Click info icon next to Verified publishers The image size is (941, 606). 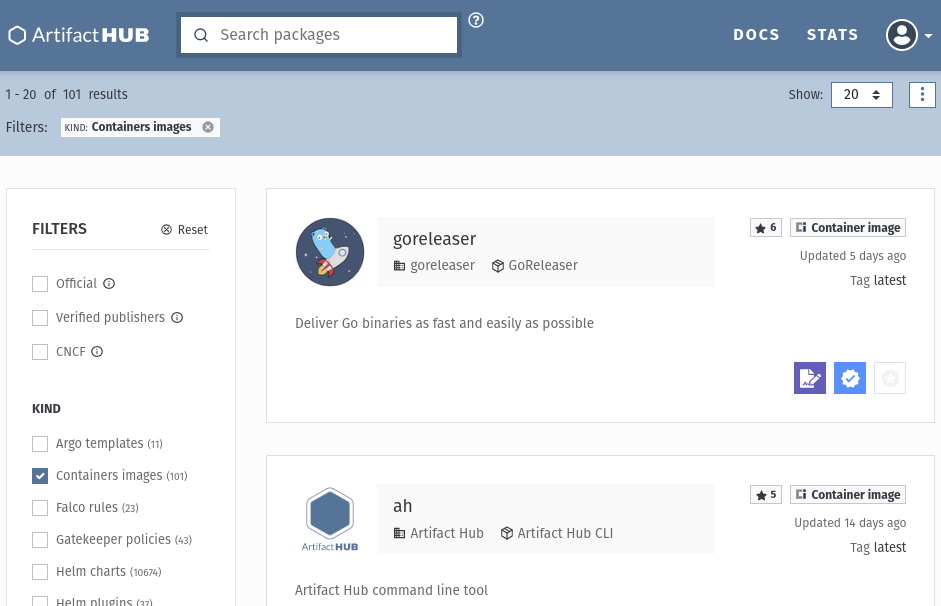pyautogui.click(x=177, y=318)
